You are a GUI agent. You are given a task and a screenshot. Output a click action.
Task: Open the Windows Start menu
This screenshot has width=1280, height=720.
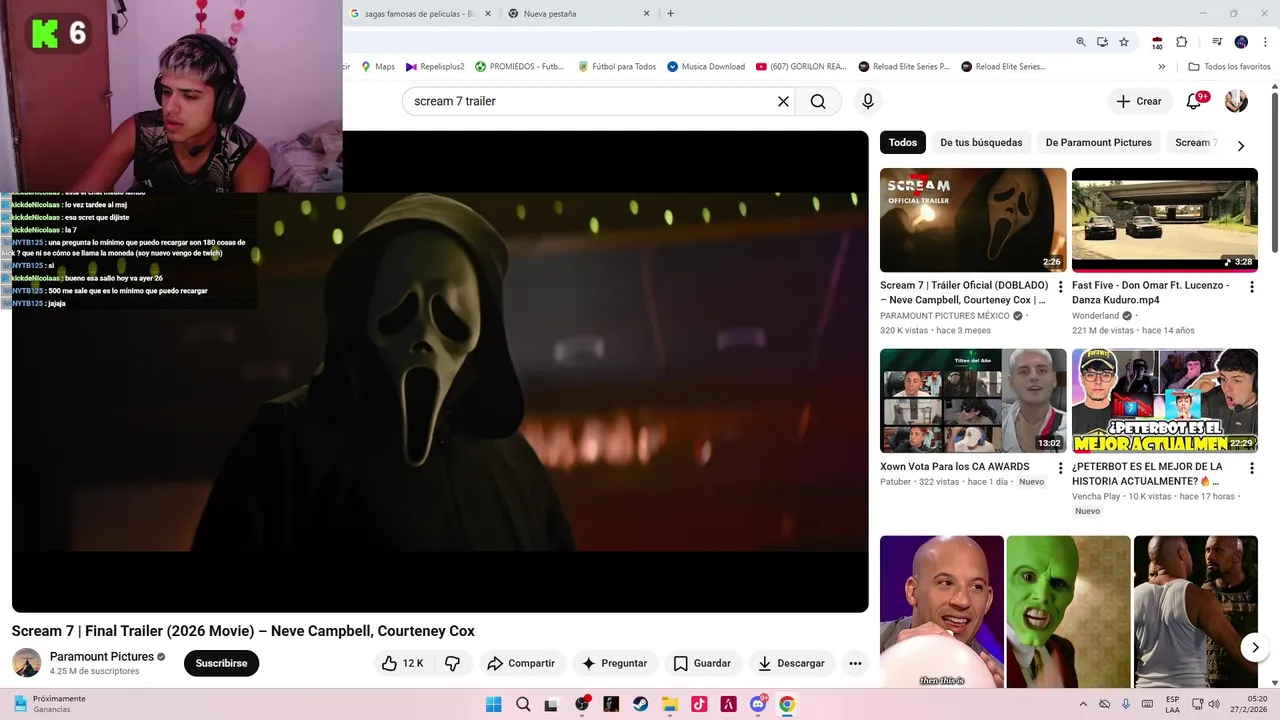tap(493, 704)
